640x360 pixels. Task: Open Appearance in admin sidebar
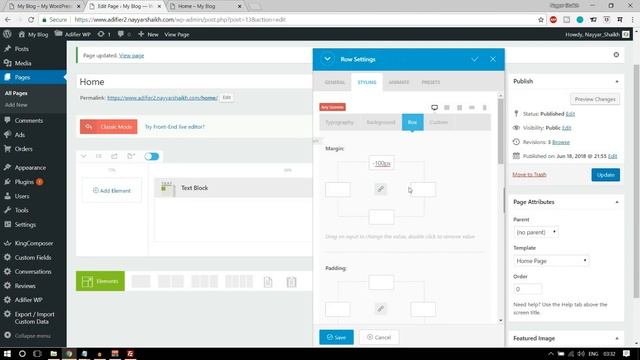coord(30,168)
